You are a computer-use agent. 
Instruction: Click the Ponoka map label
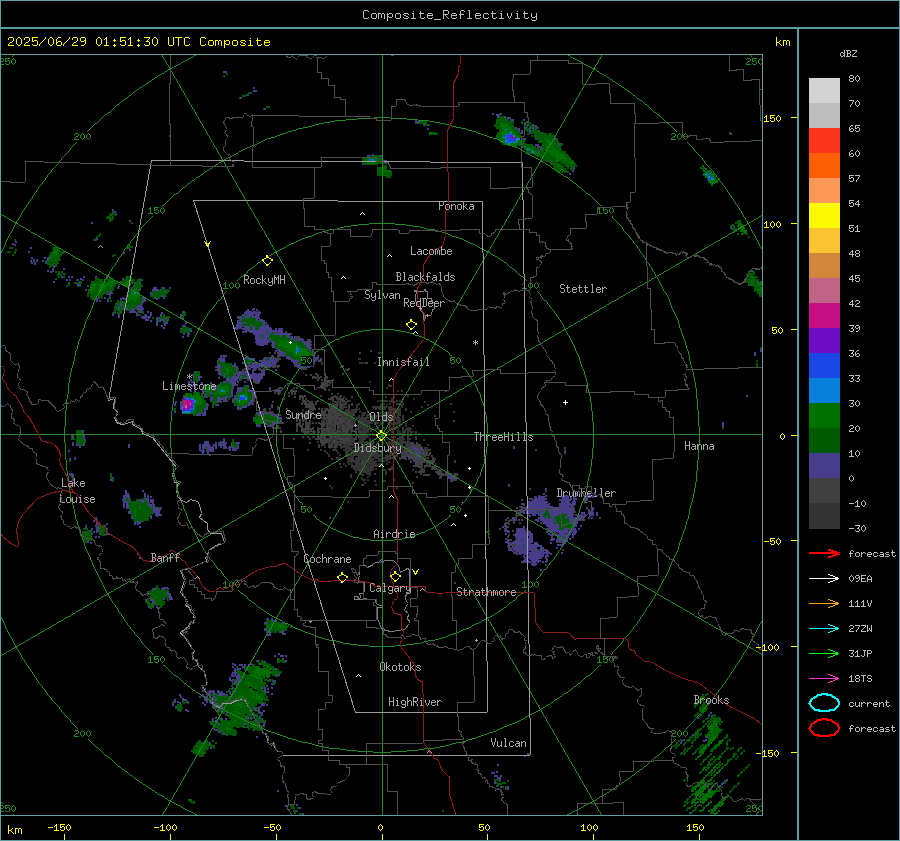click(456, 206)
